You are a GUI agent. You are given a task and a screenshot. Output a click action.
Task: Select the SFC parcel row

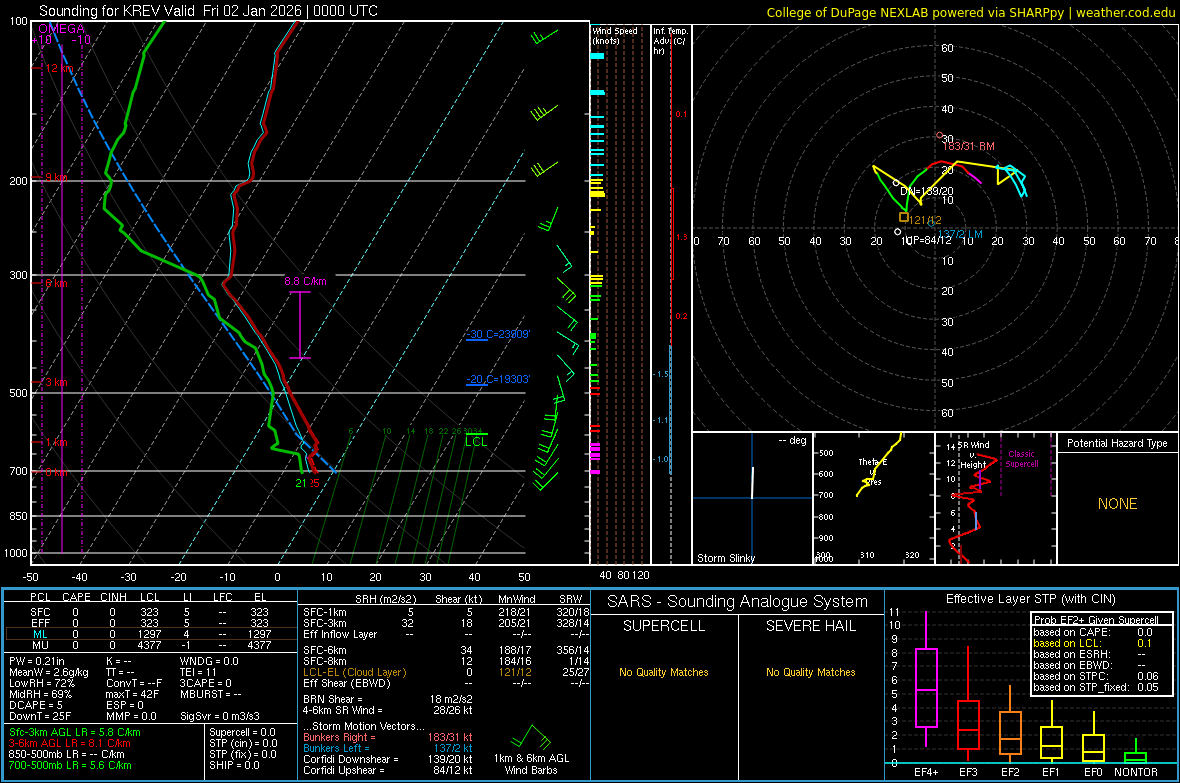151,612
